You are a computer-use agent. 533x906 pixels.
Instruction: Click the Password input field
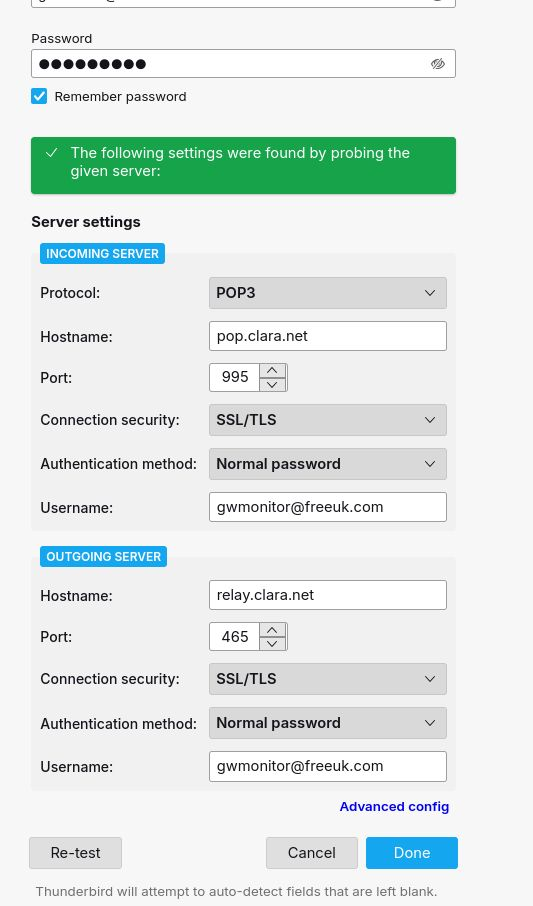pyautogui.click(x=243, y=64)
